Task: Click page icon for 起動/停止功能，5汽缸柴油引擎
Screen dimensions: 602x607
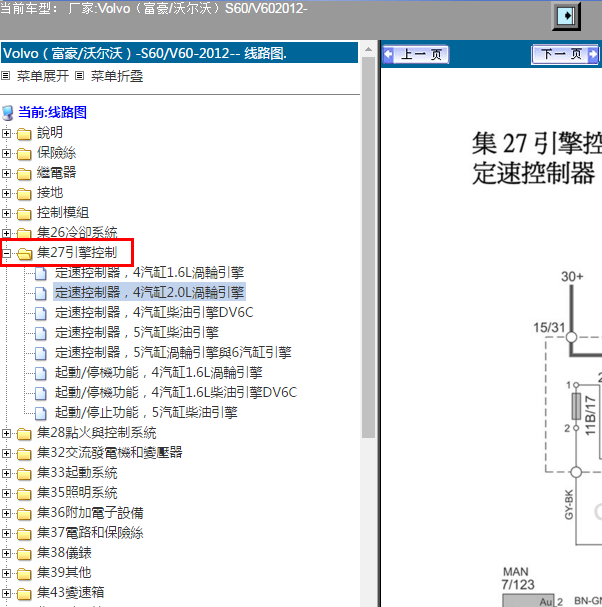Action: point(40,413)
